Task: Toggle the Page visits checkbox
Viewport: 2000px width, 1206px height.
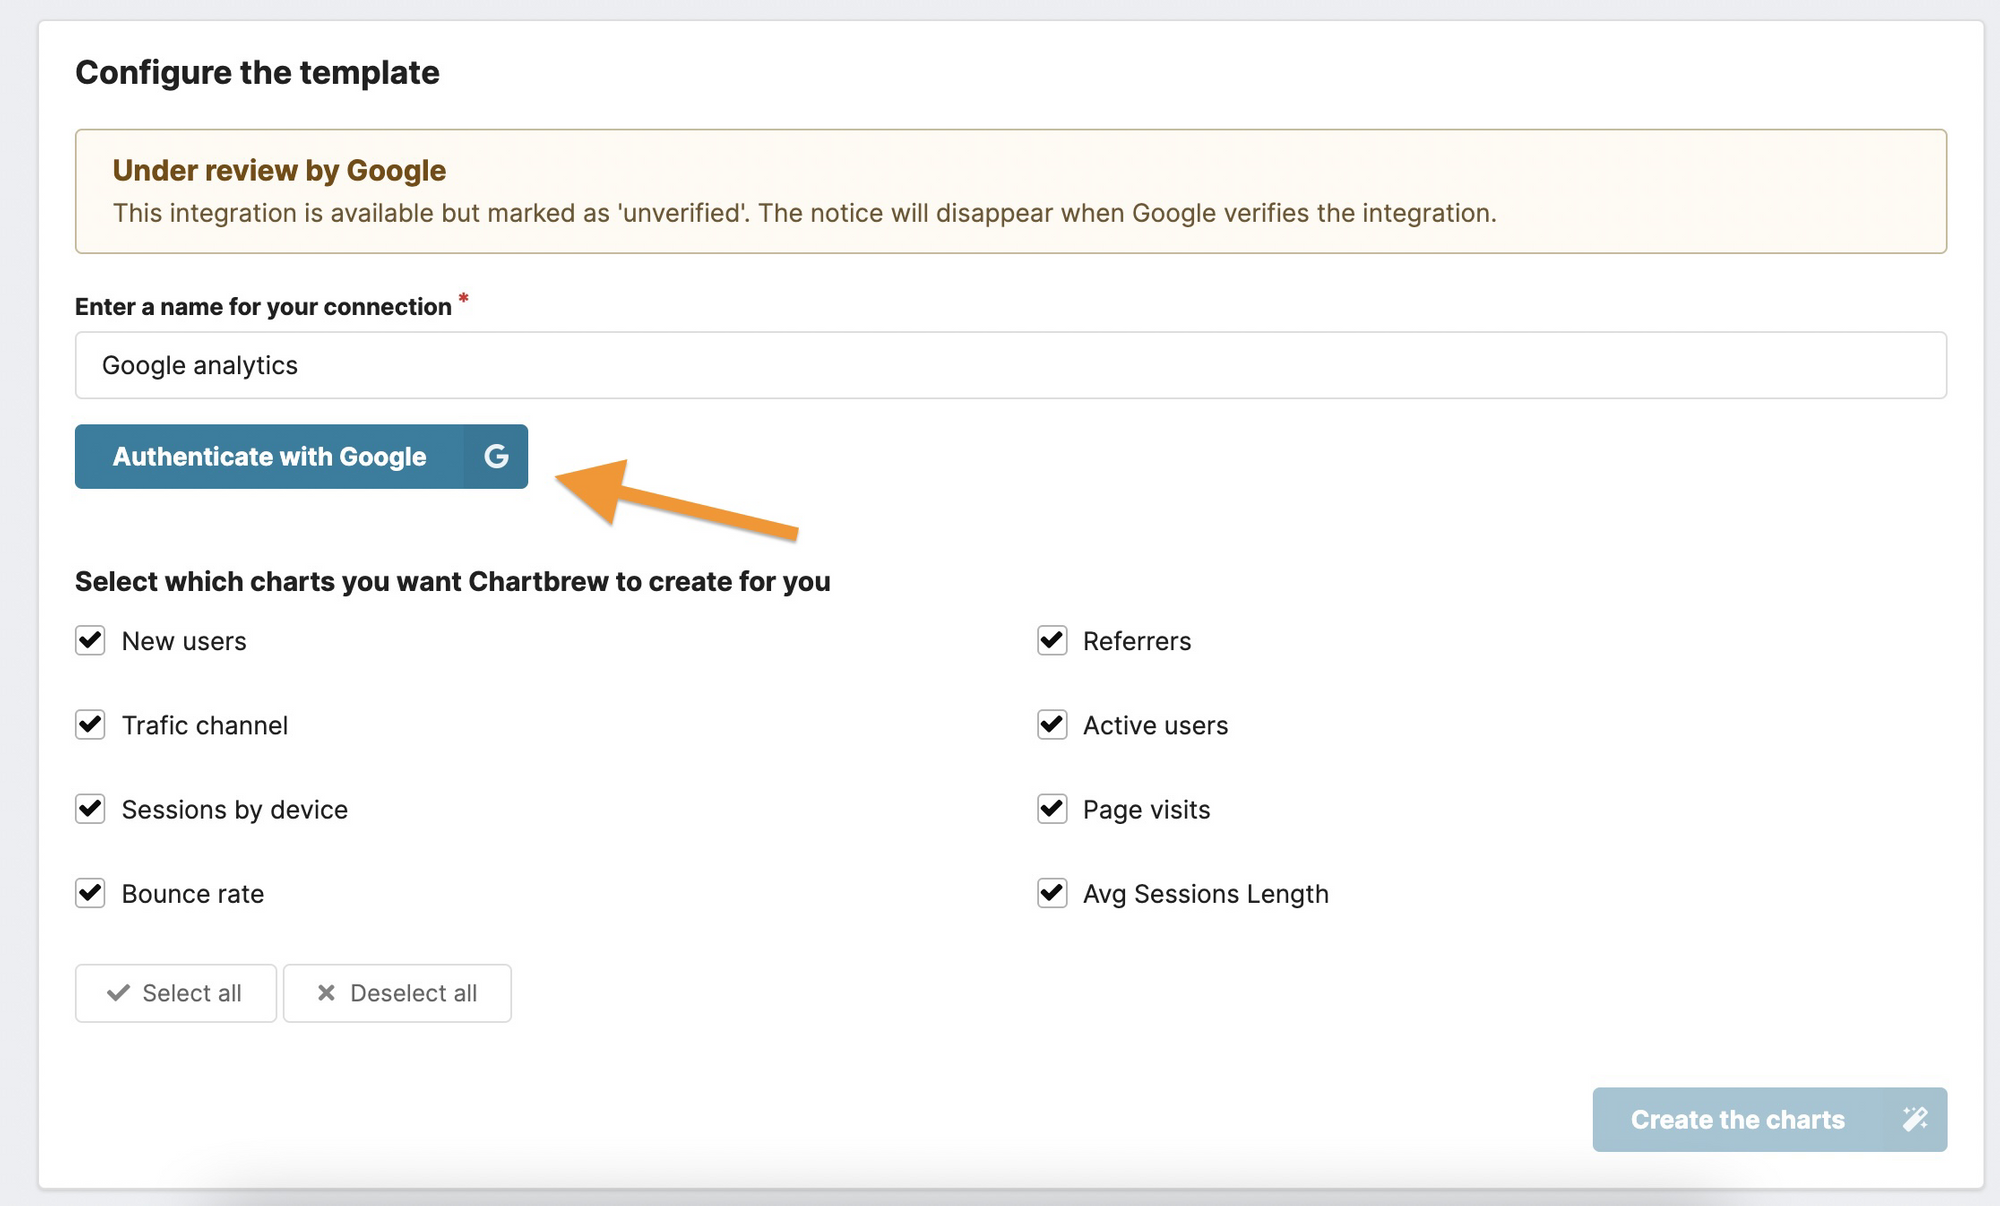Action: (x=1051, y=809)
